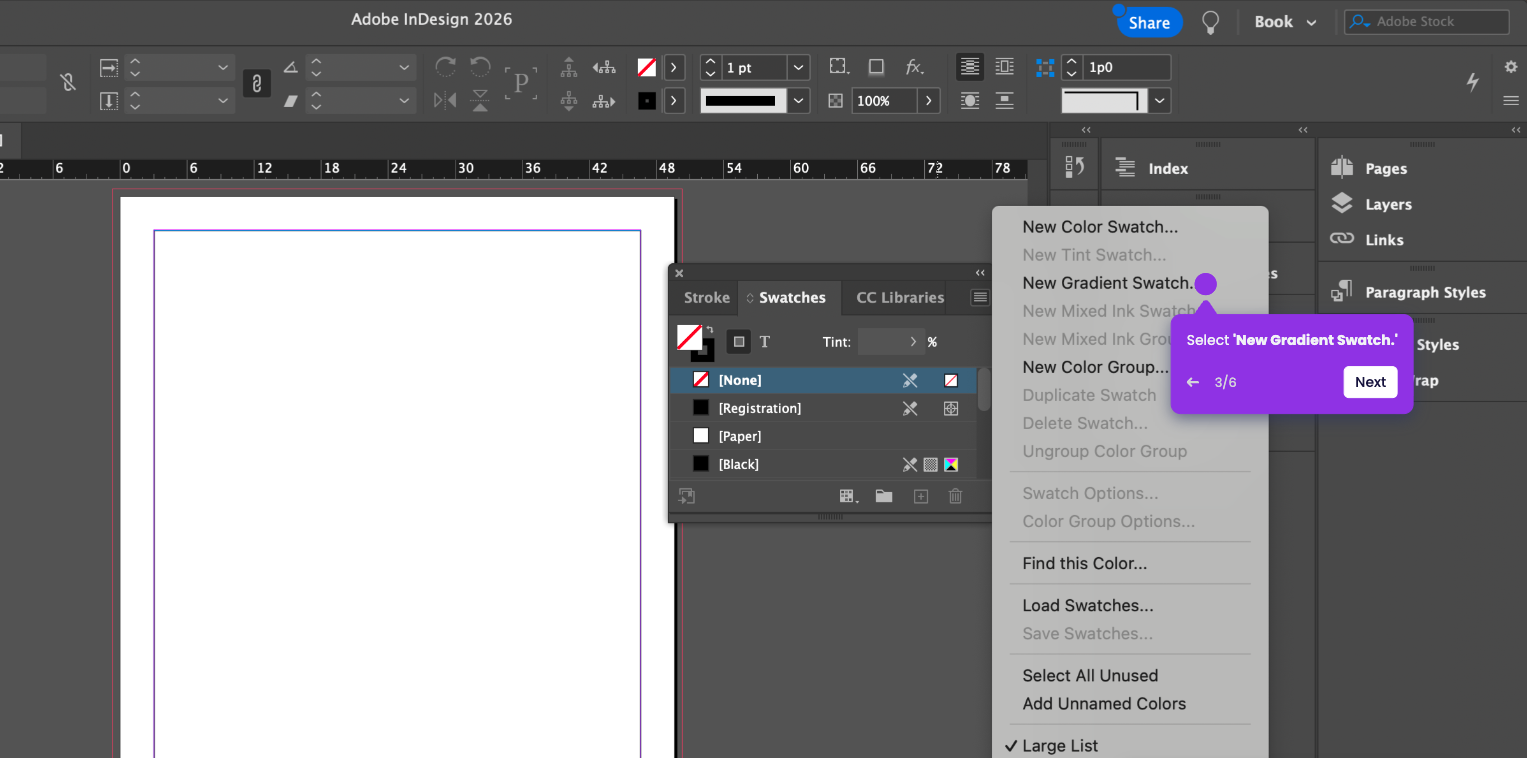Choose New Color Group... menu item
This screenshot has height=758, width=1527.
tap(1095, 367)
